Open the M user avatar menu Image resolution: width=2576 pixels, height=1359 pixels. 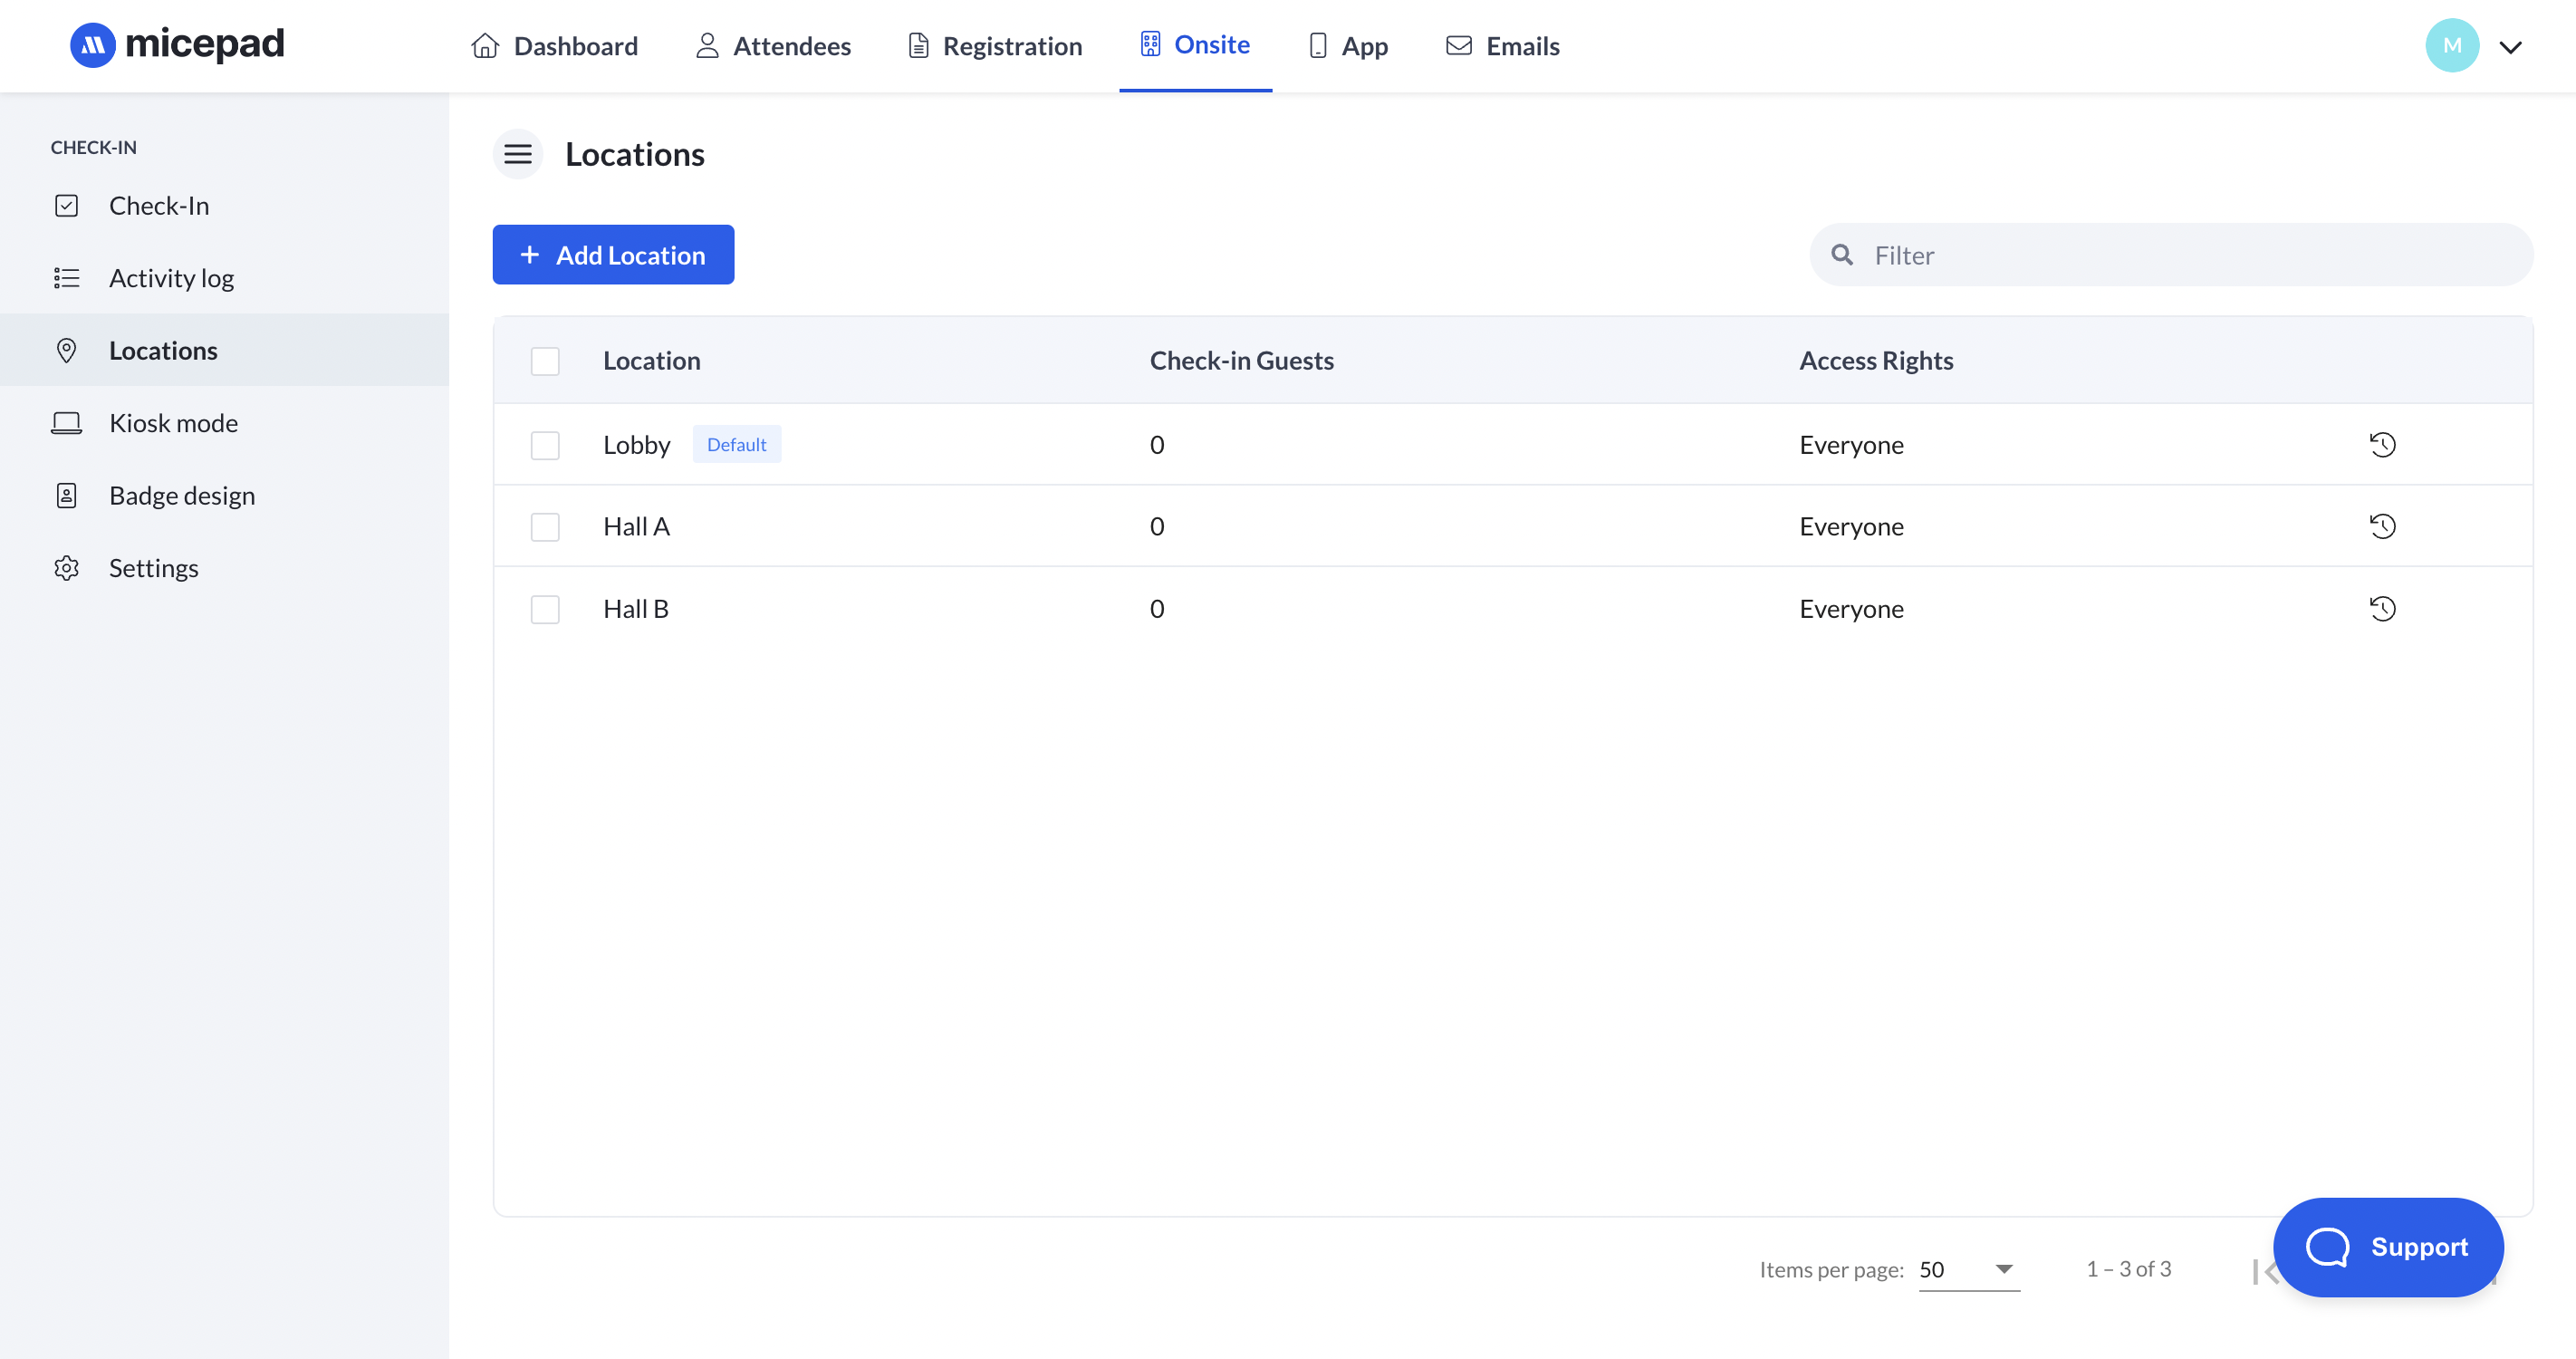2451,46
